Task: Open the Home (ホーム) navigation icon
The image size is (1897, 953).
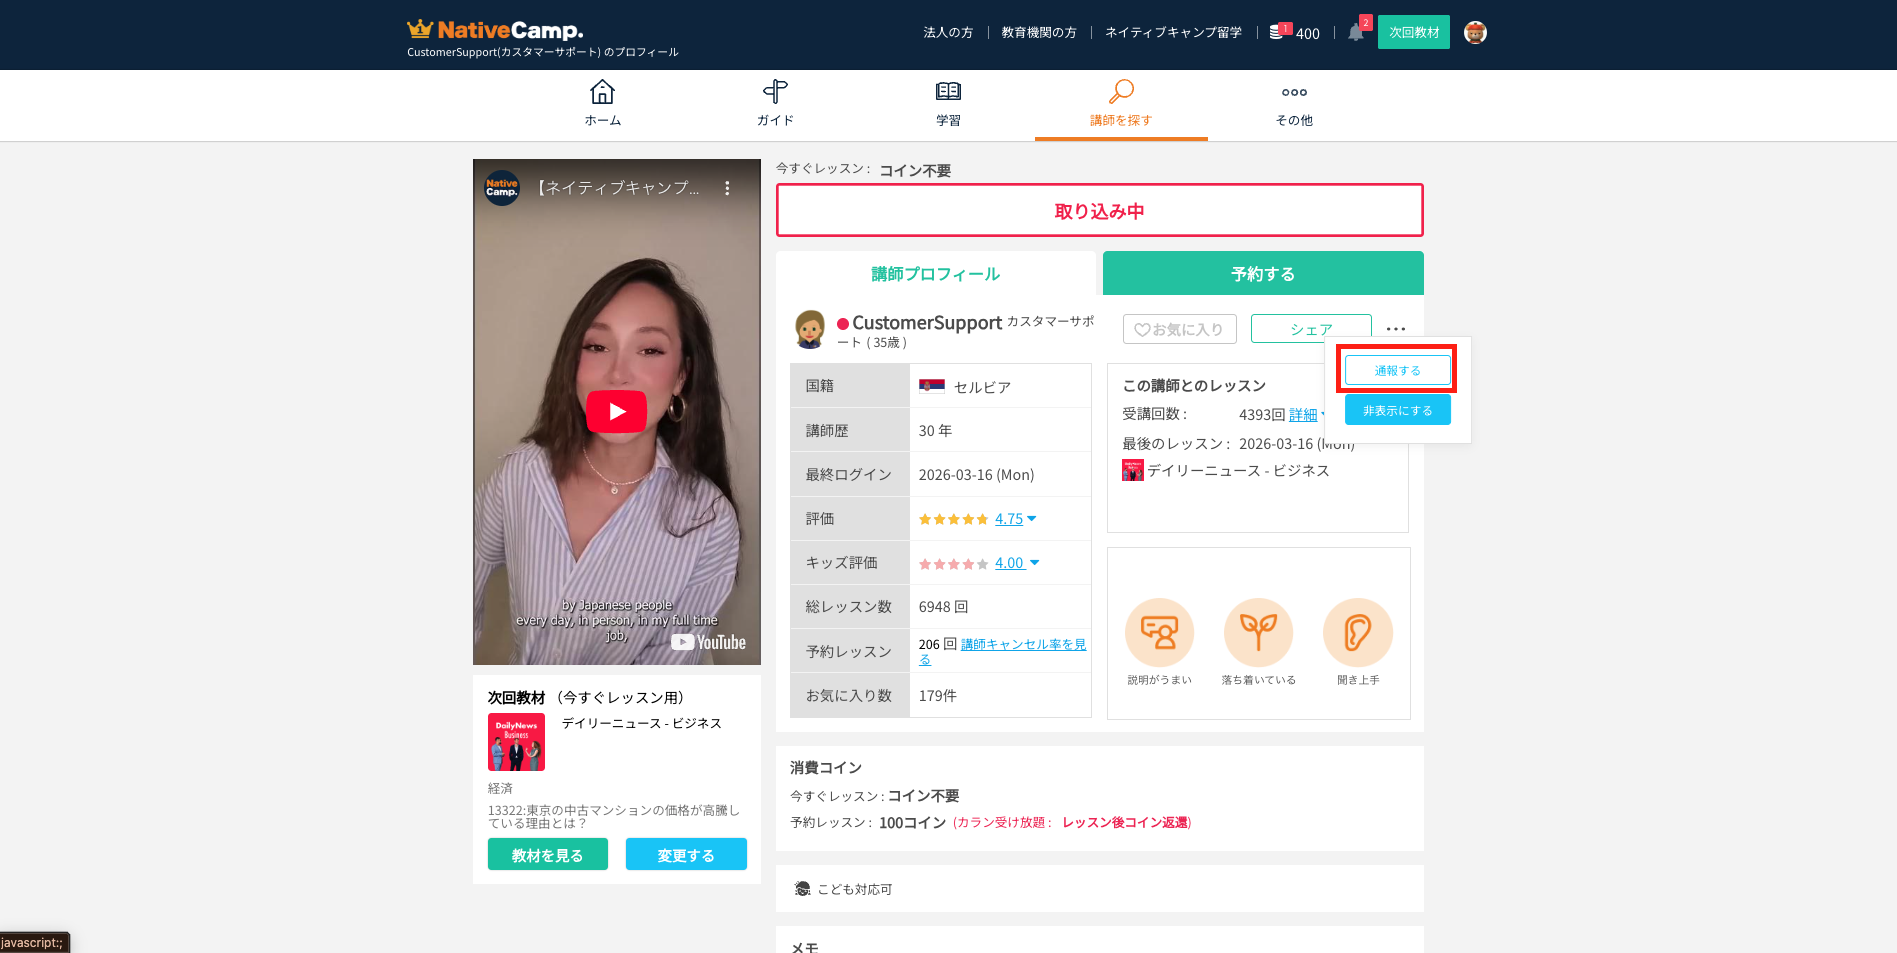Action: coord(602,92)
